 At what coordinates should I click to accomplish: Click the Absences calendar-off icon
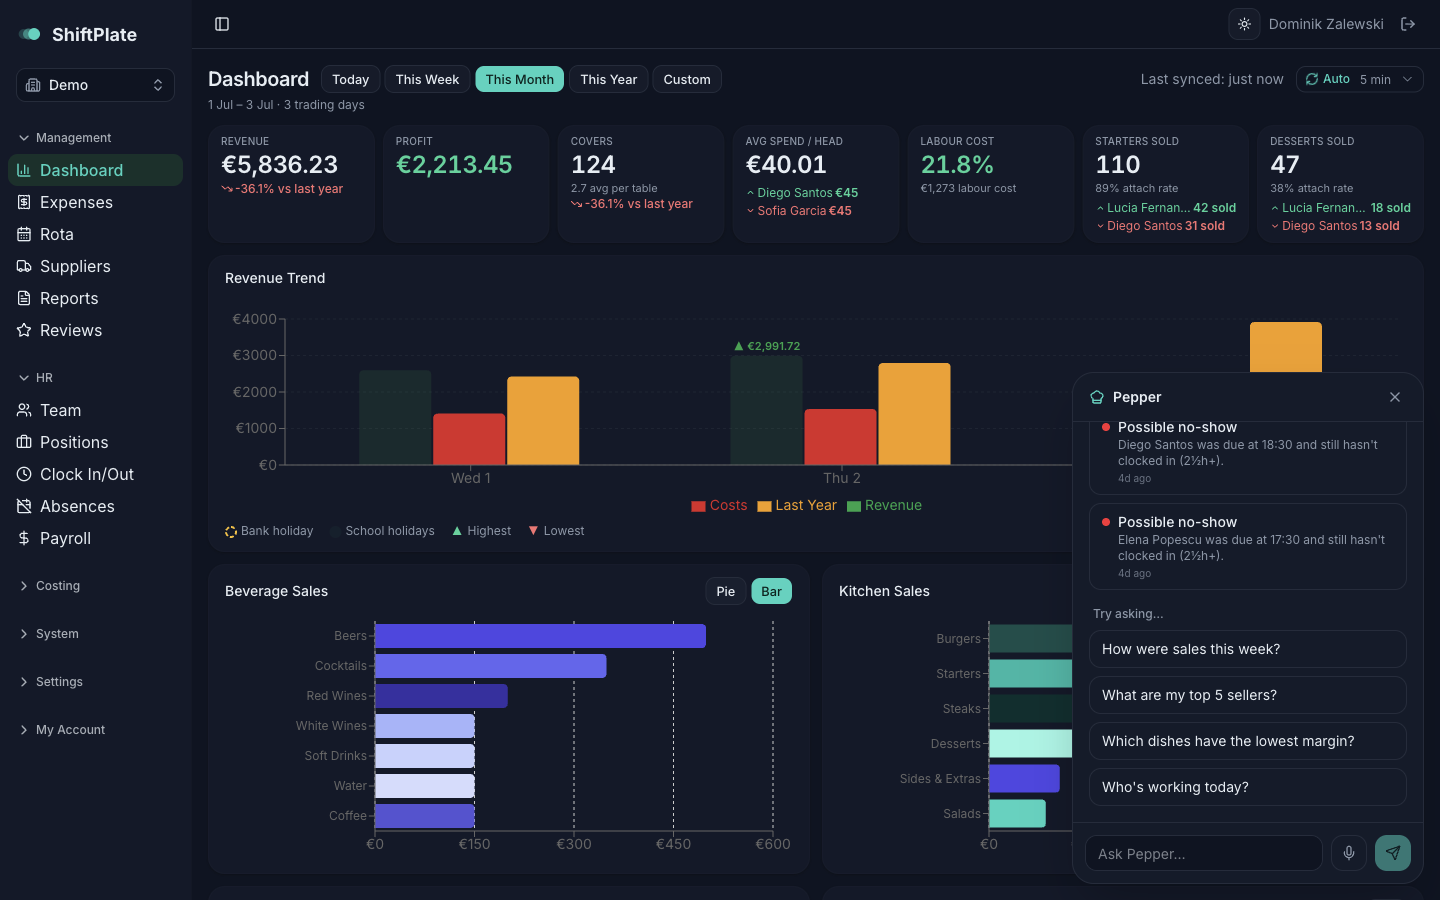coord(24,506)
